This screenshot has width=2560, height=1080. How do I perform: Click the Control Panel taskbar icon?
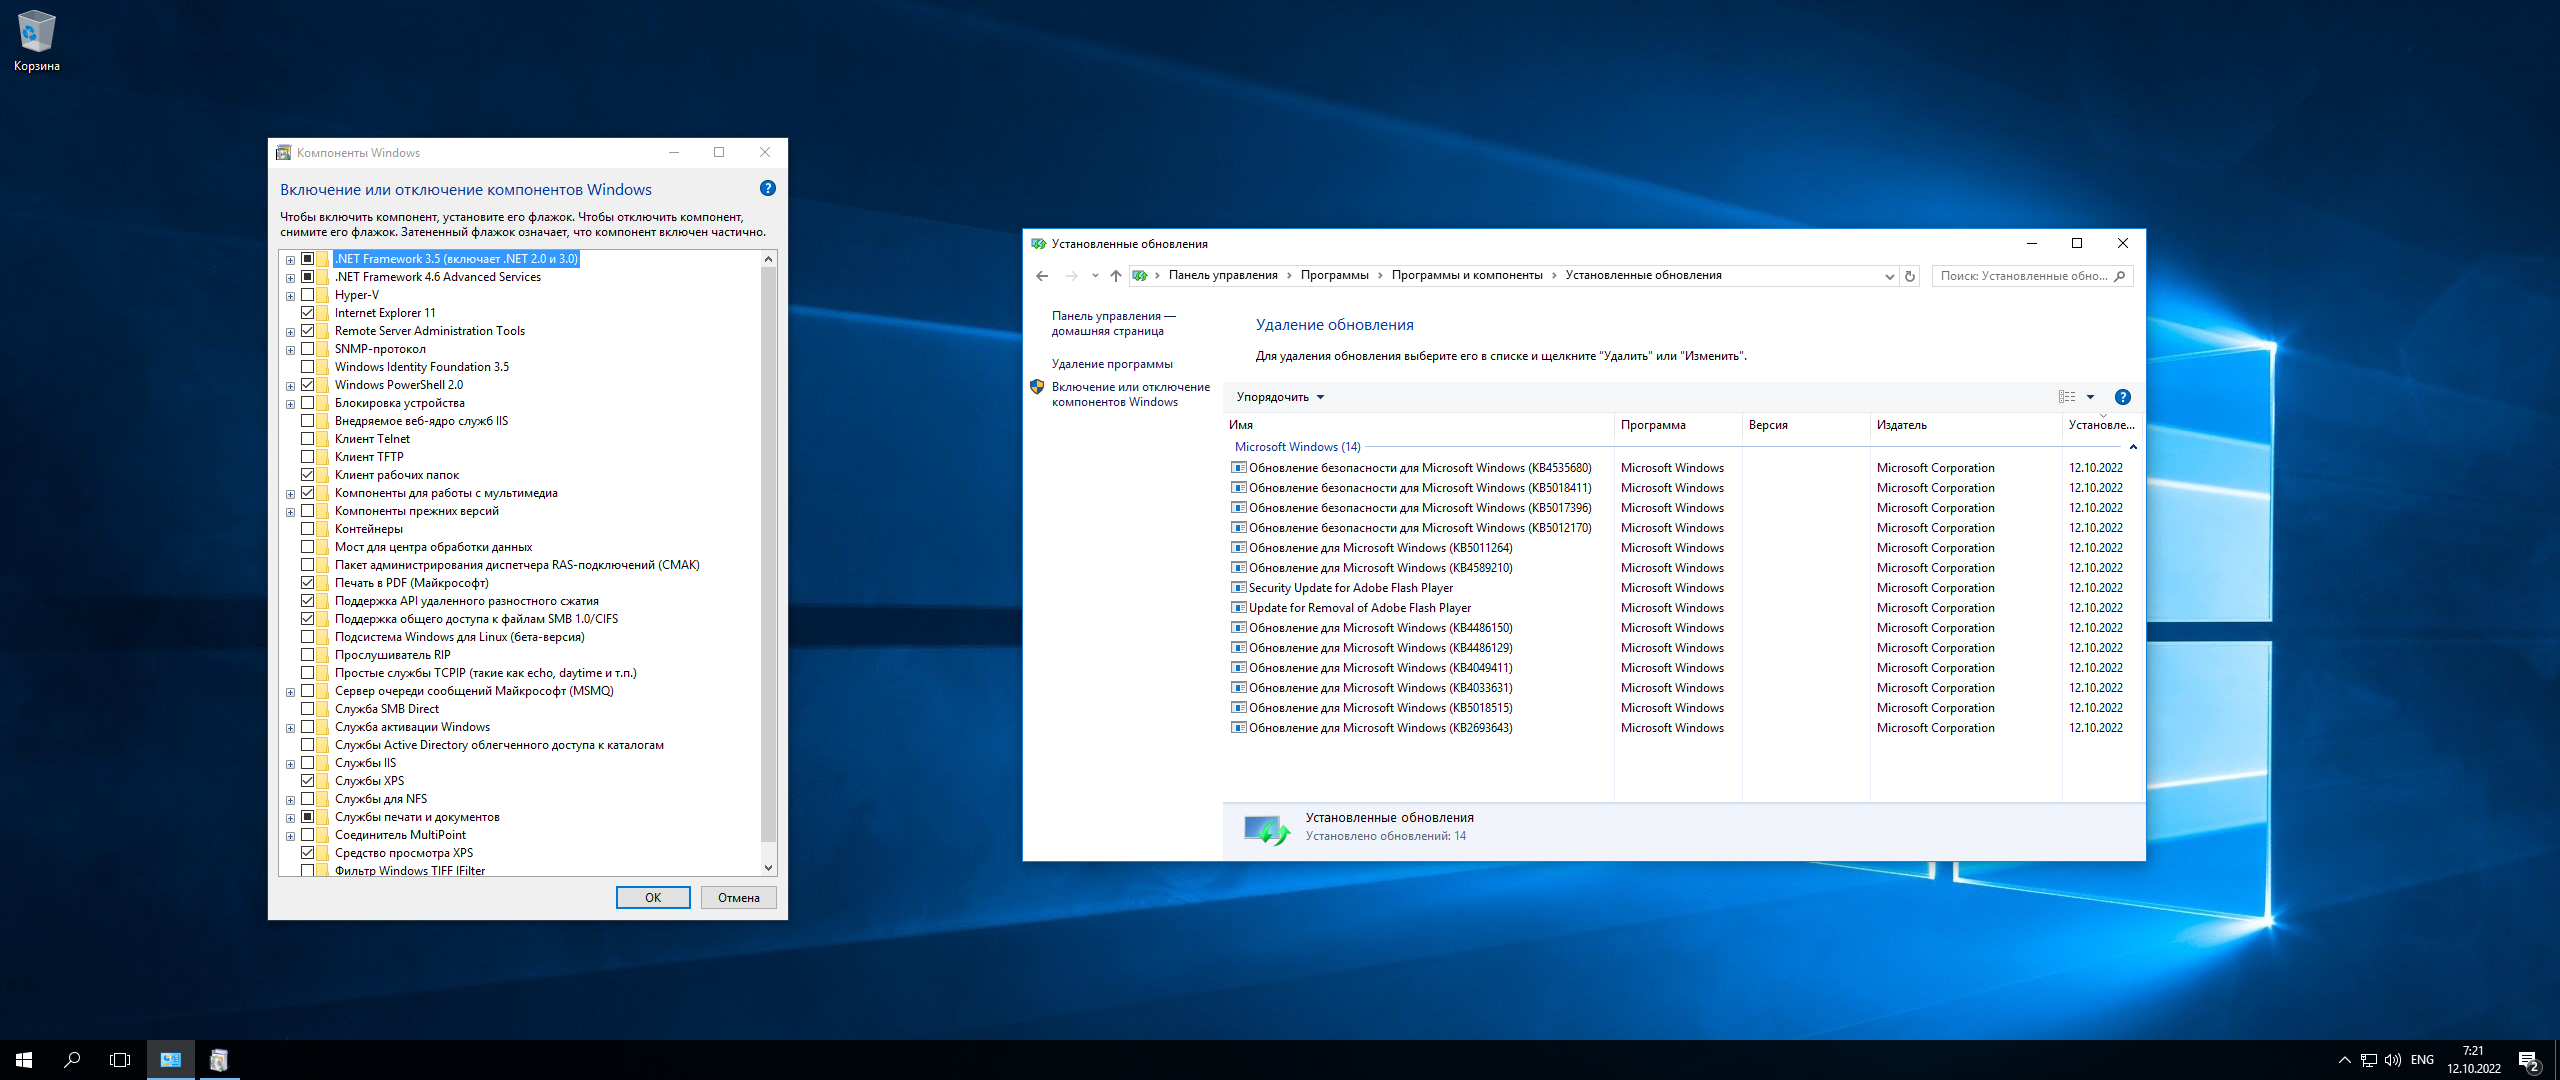pos(171,1060)
